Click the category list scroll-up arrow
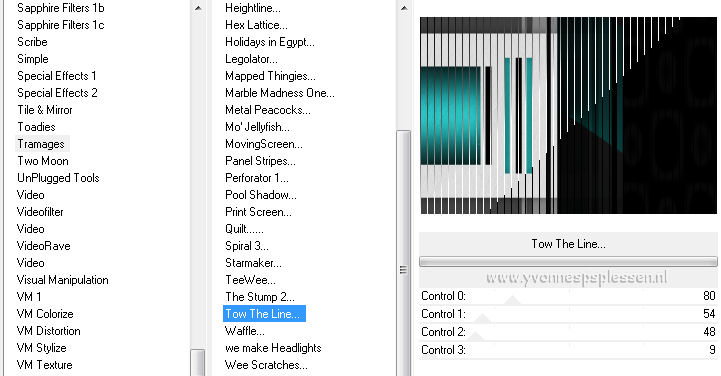This screenshot has width=721, height=376. (x=198, y=8)
